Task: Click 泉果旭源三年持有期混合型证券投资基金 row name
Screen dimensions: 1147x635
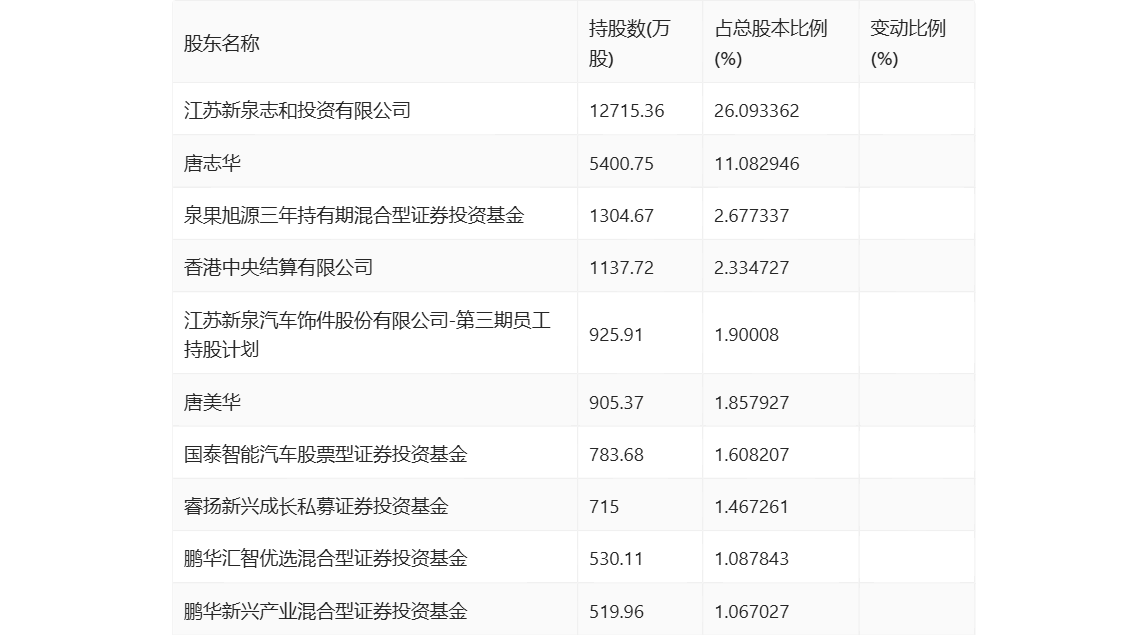Action: pos(354,215)
